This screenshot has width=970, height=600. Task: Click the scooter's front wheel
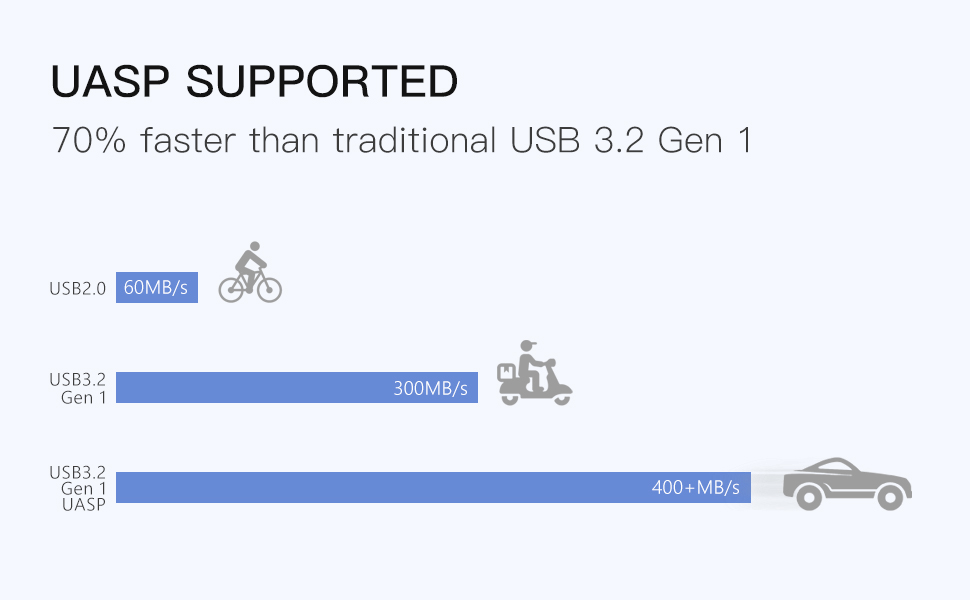tap(561, 396)
